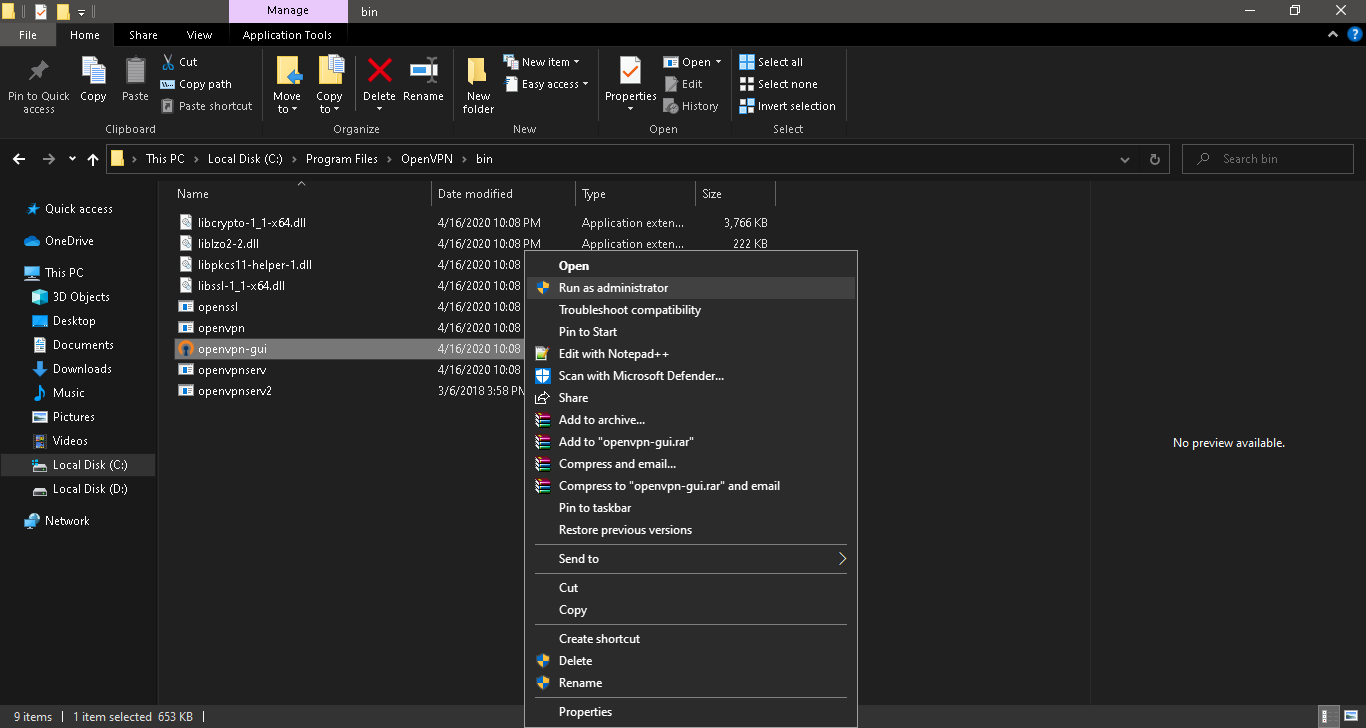Choose Scan with Microsoft Defender

(x=691, y=376)
